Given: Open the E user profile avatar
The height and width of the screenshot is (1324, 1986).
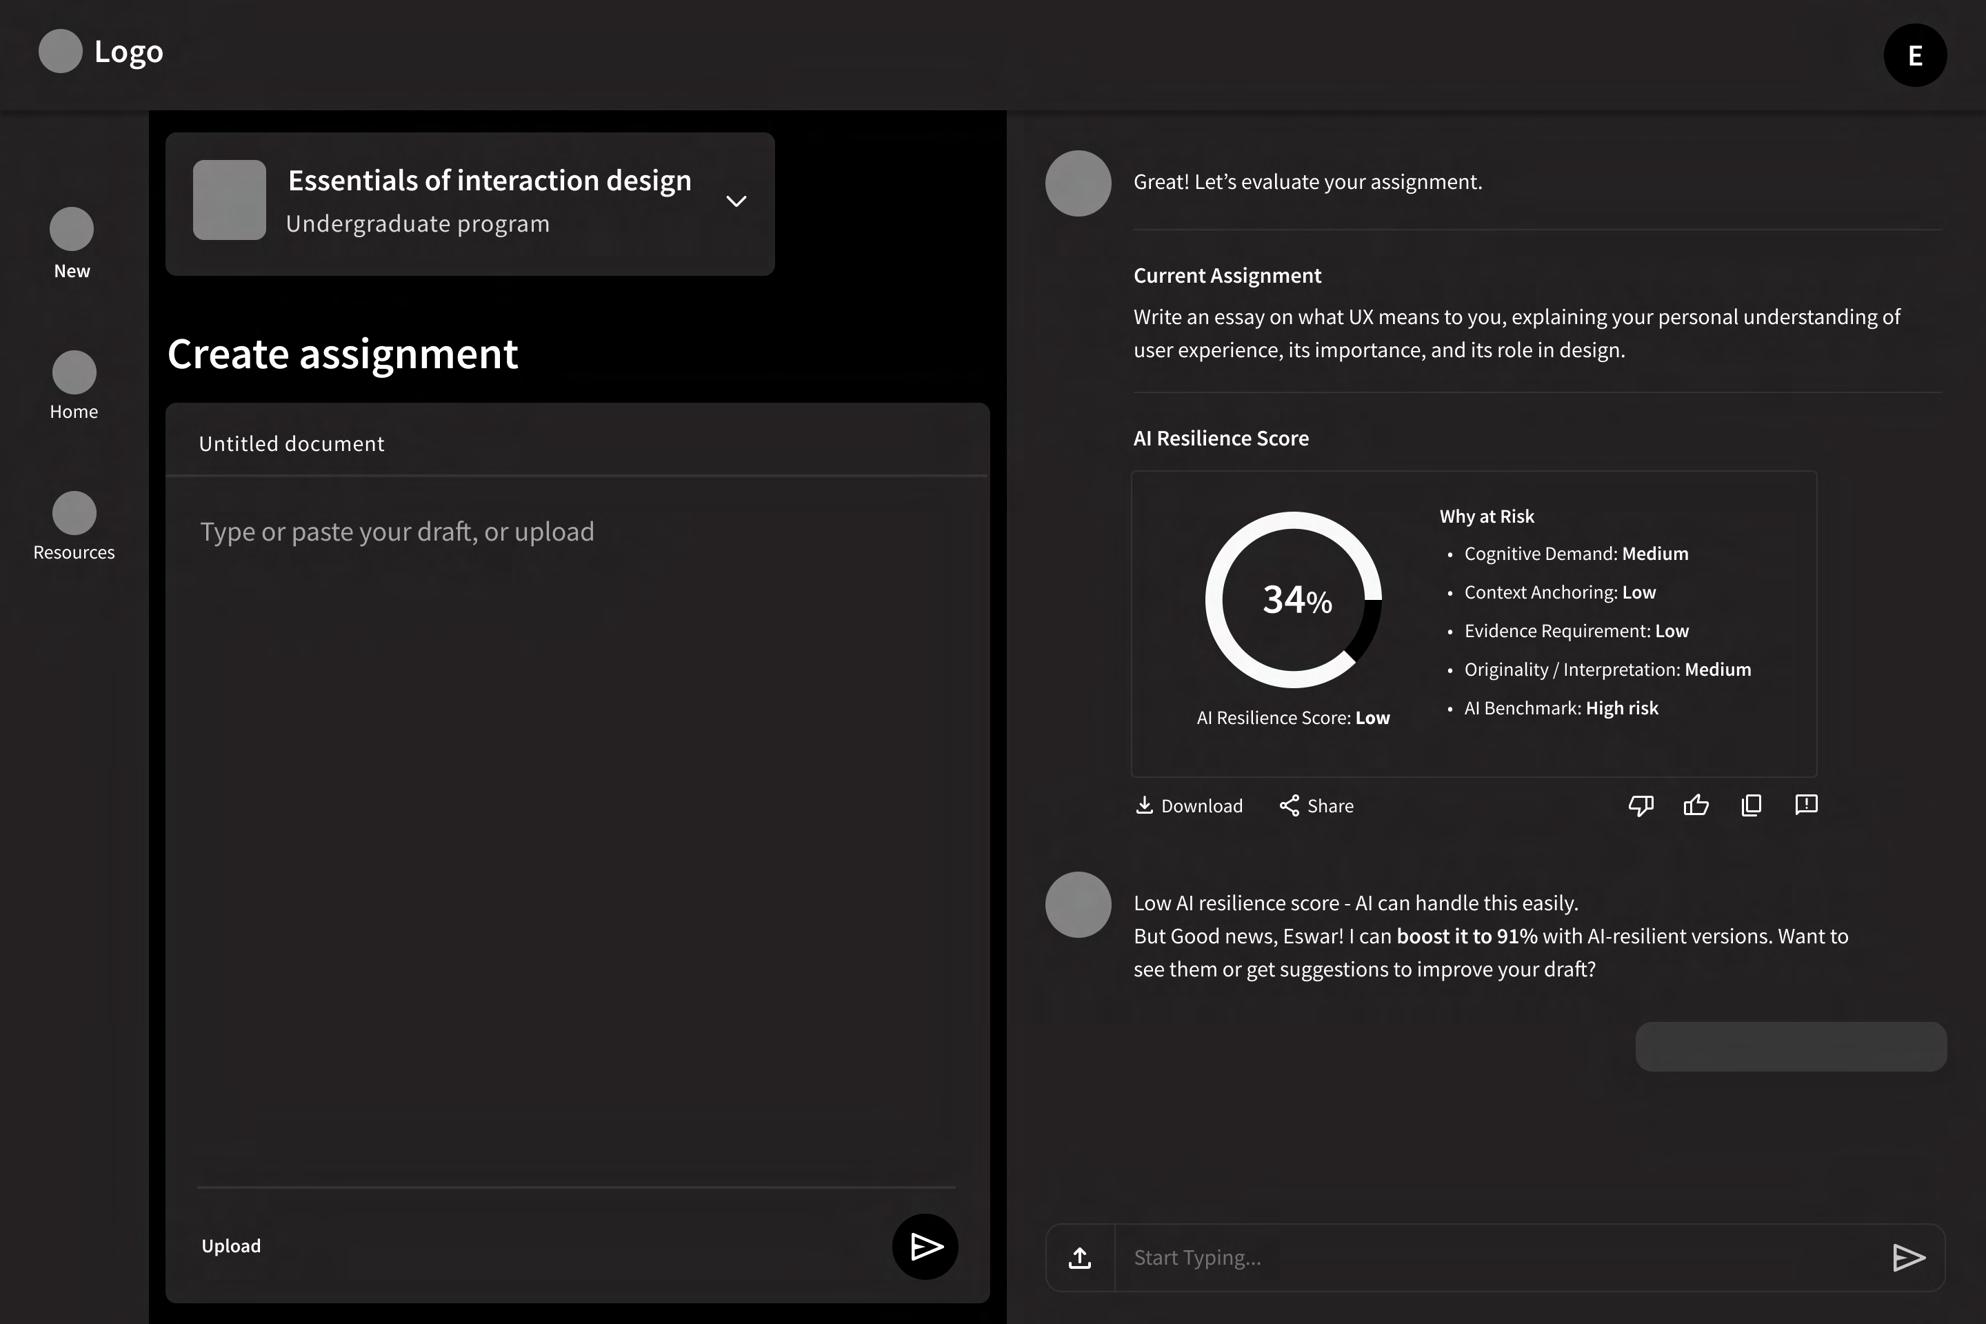Looking at the screenshot, I should click(1914, 55).
